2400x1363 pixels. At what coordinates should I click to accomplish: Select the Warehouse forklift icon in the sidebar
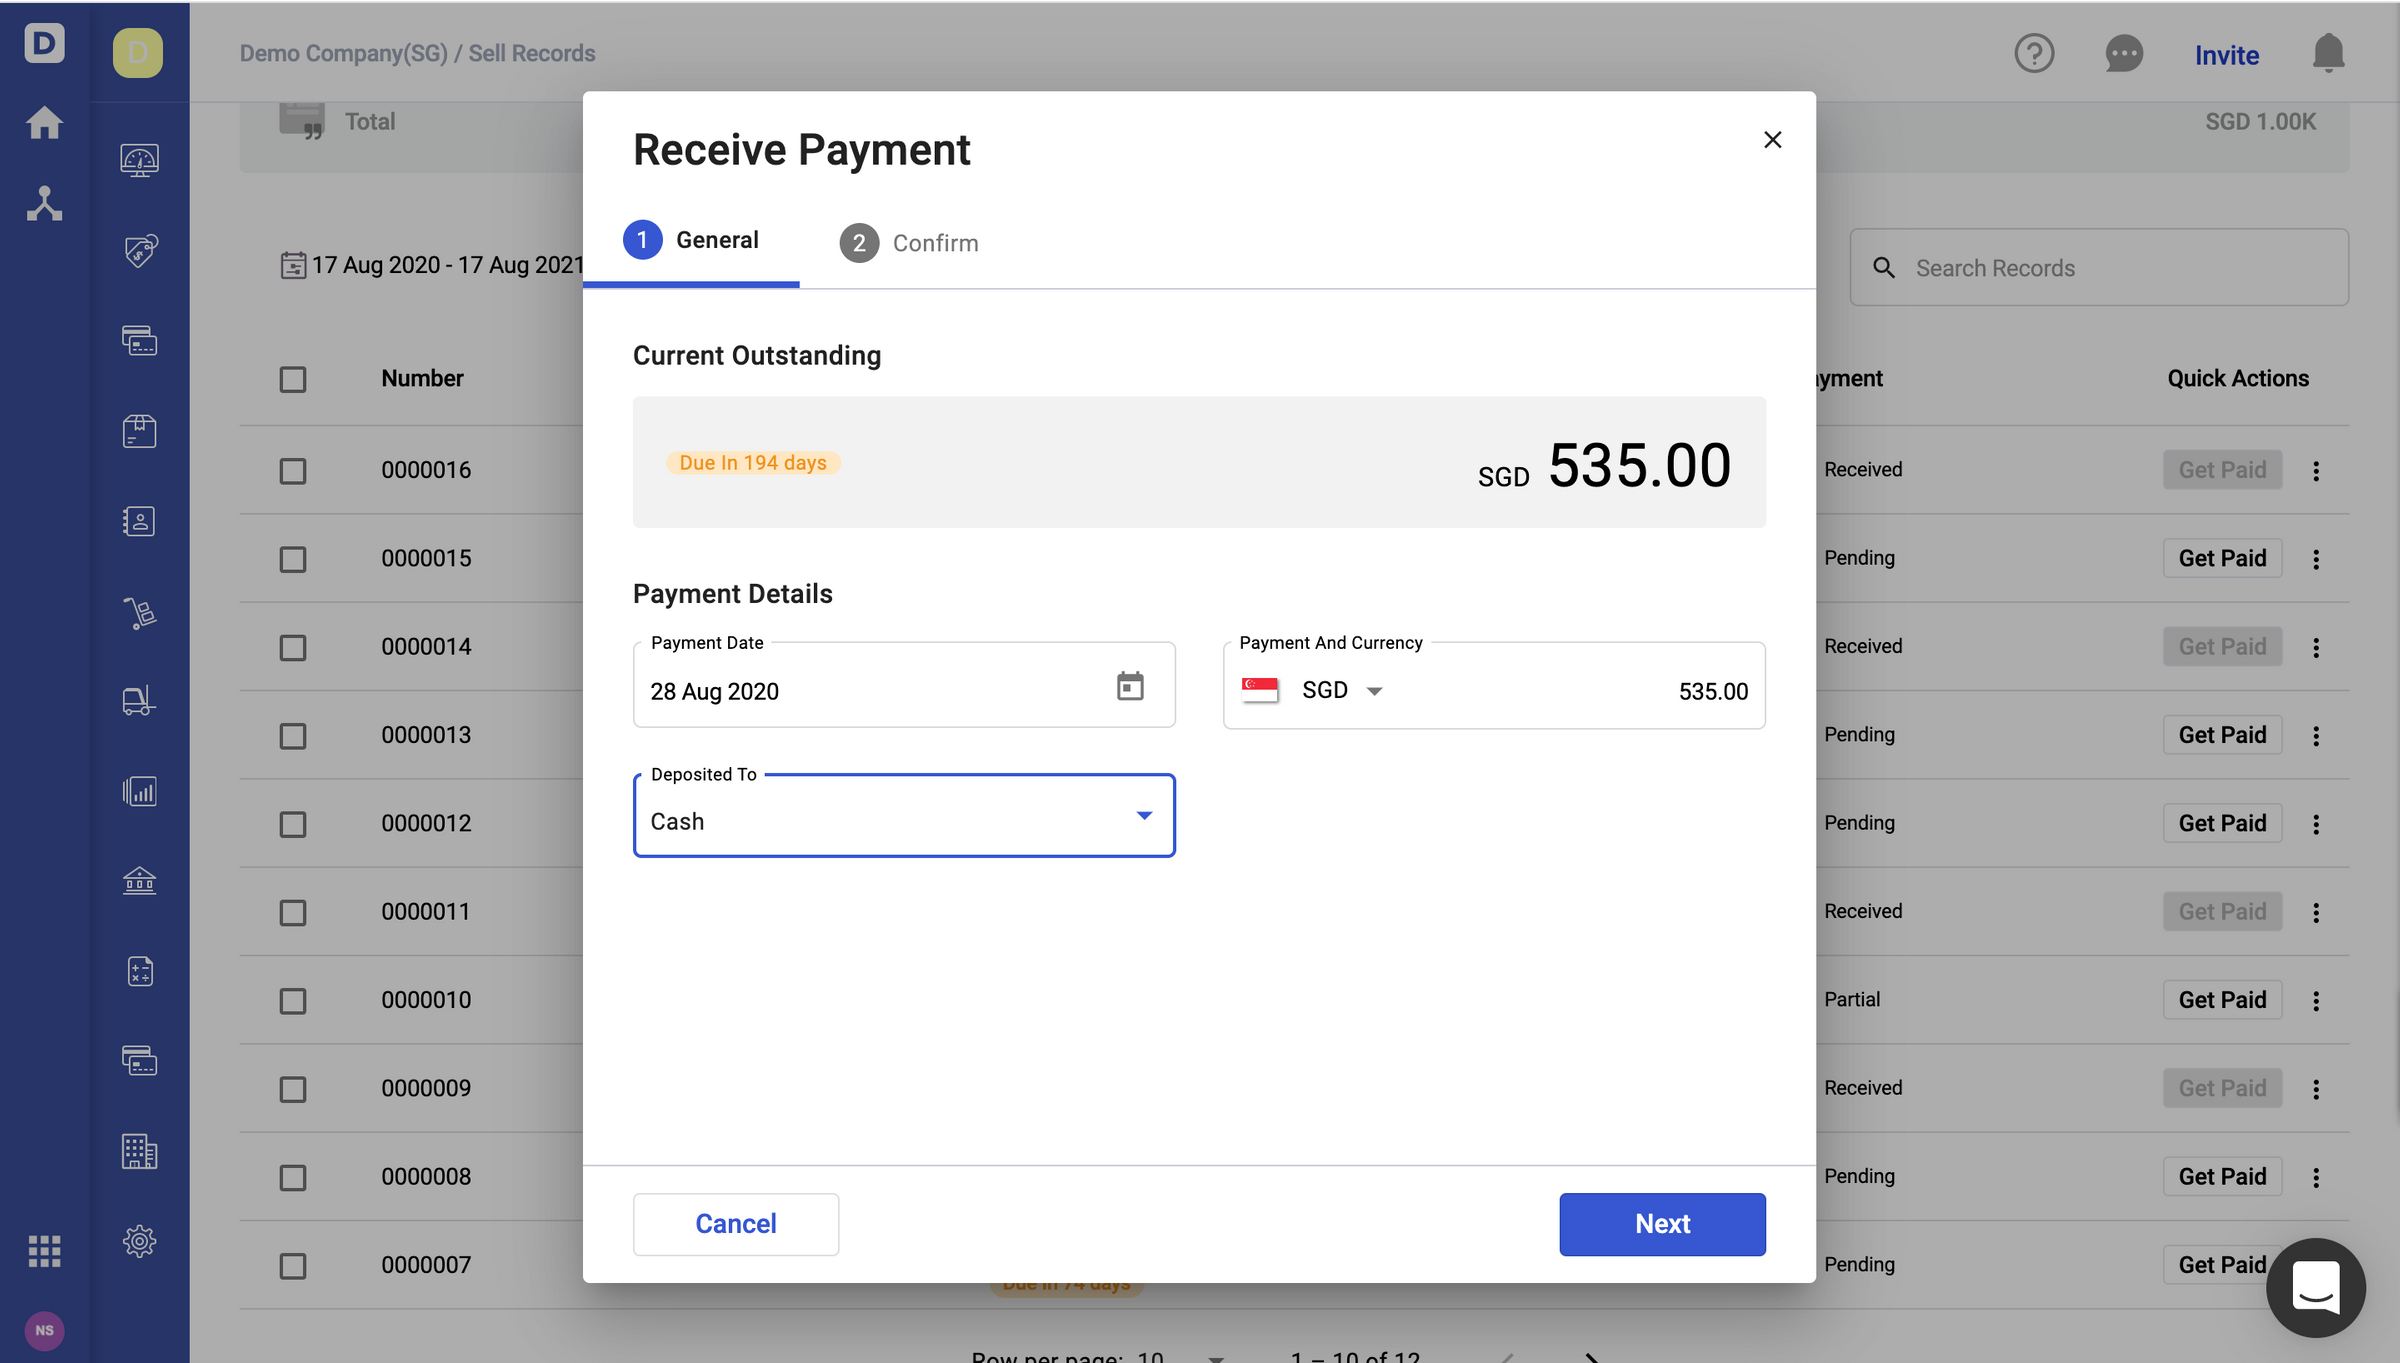pos(140,700)
